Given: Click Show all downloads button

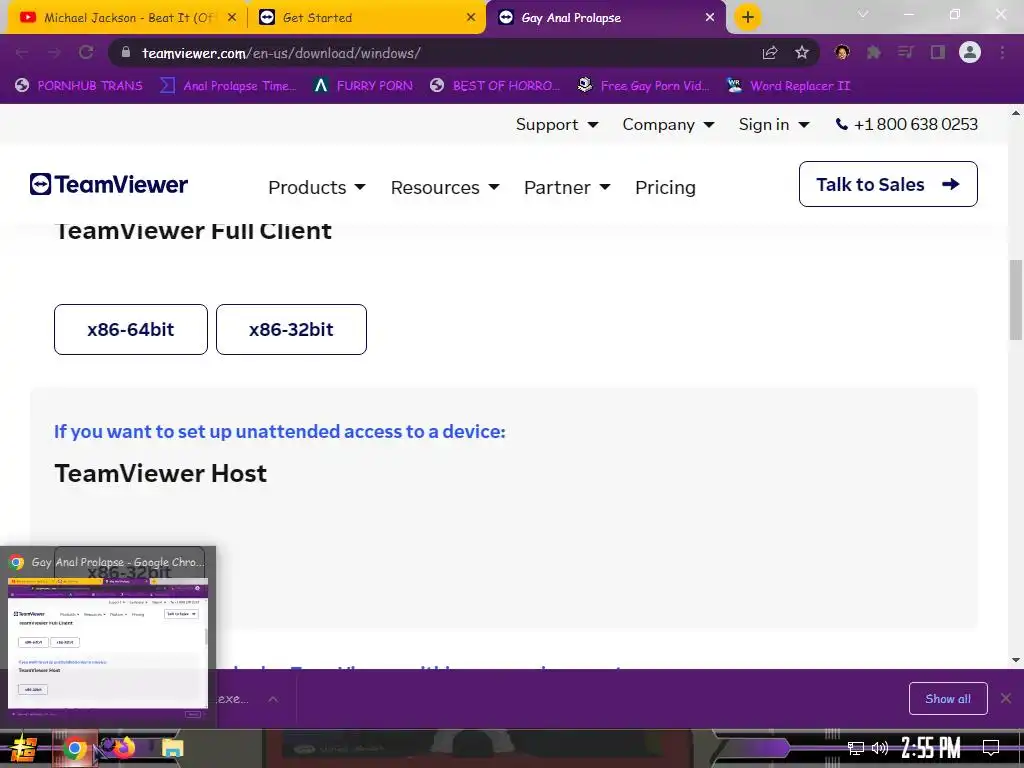Looking at the screenshot, I should pos(948,699).
